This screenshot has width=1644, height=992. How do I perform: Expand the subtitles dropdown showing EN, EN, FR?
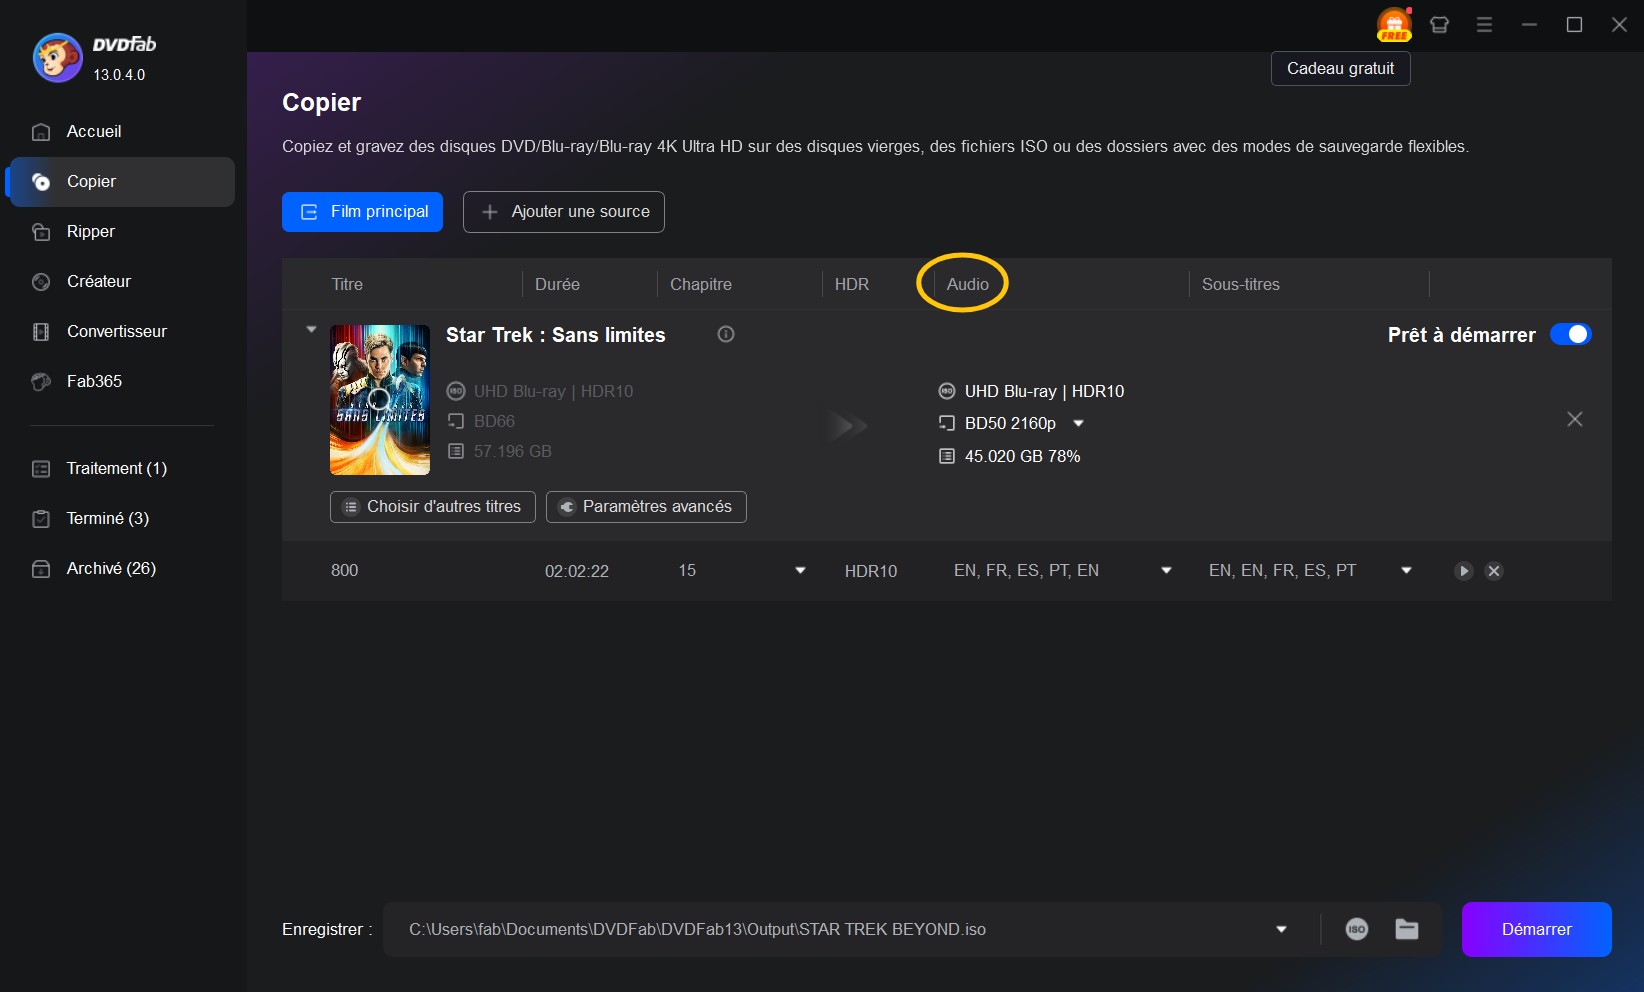(x=1405, y=571)
